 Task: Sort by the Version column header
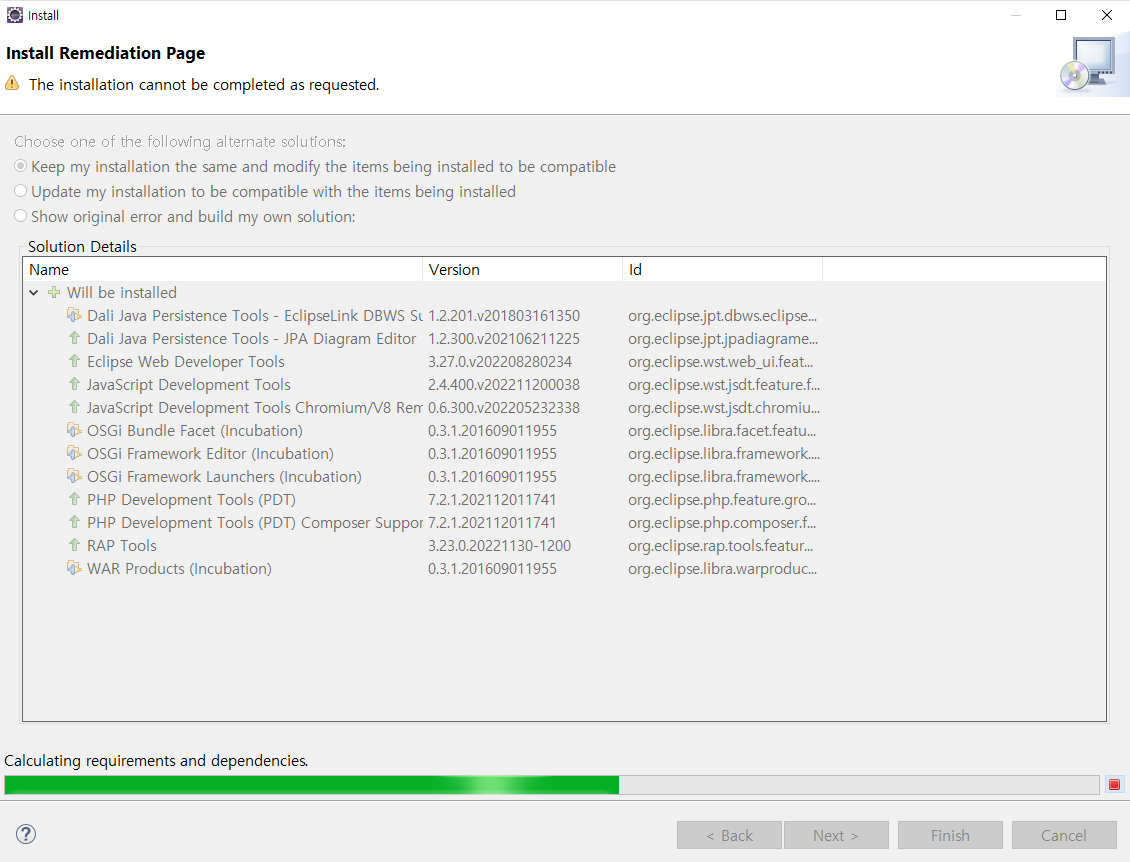click(522, 270)
